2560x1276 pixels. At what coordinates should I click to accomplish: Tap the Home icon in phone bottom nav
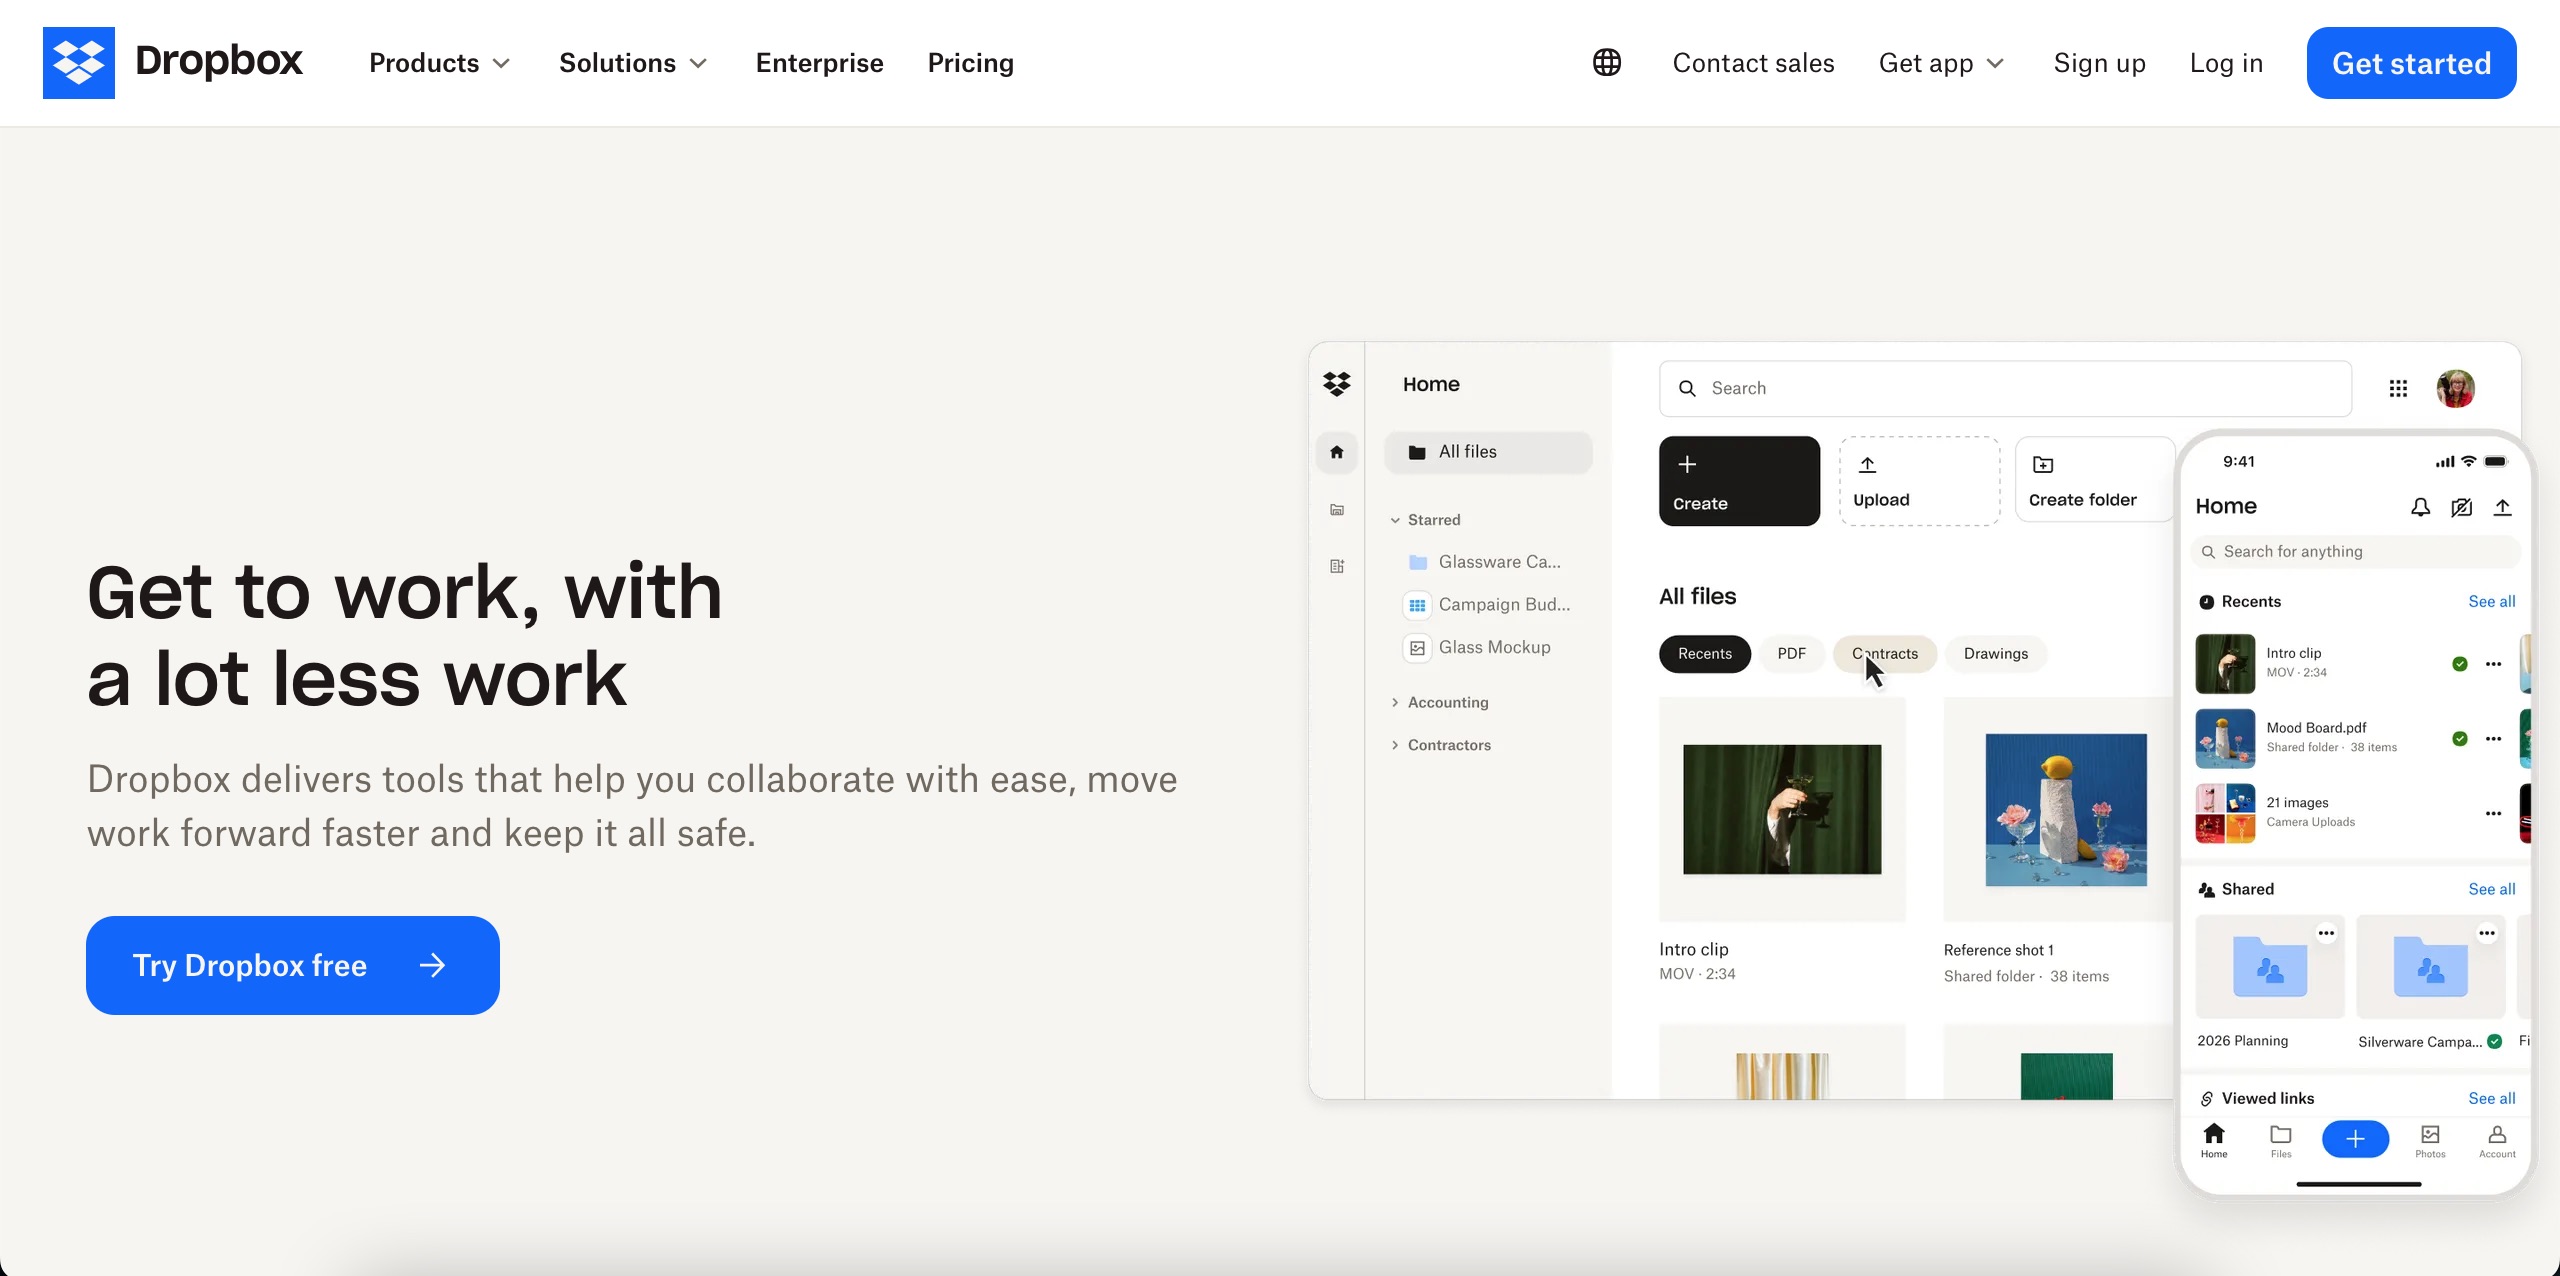click(2214, 1140)
